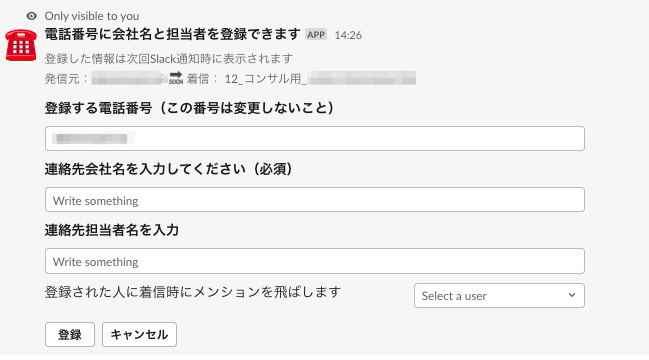Image resolution: width=649 pixels, height=360 pixels.
Task: Click into the 連絡先会社名 input field
Action: coord(315,200)
